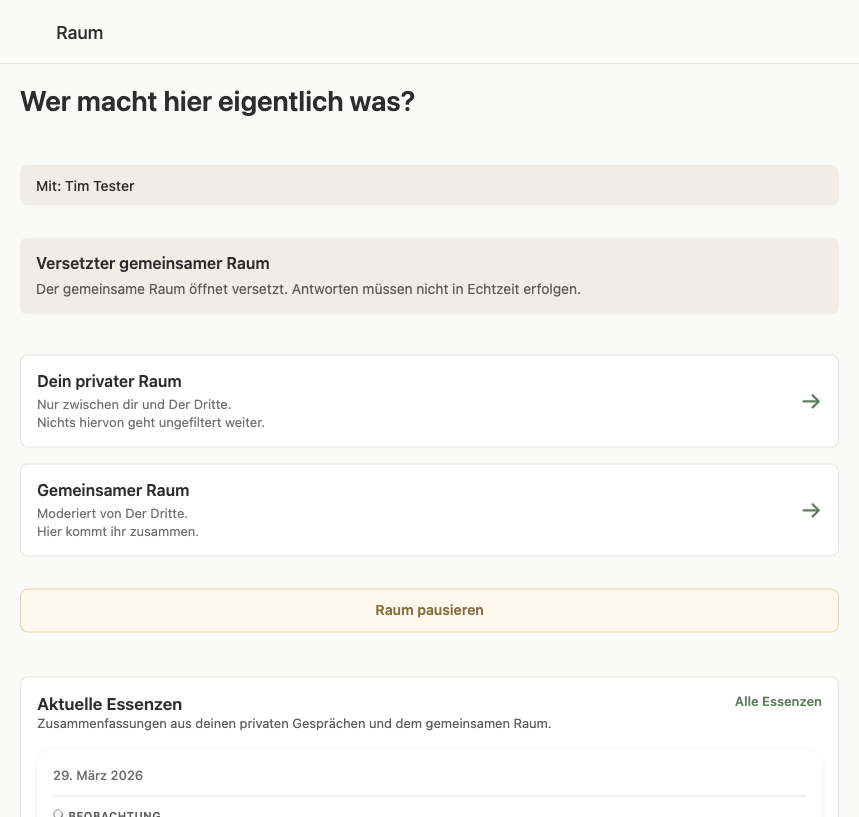Select the date 29. März 2026
Screen dimensions: 859x817
click(x=98, y=775)
